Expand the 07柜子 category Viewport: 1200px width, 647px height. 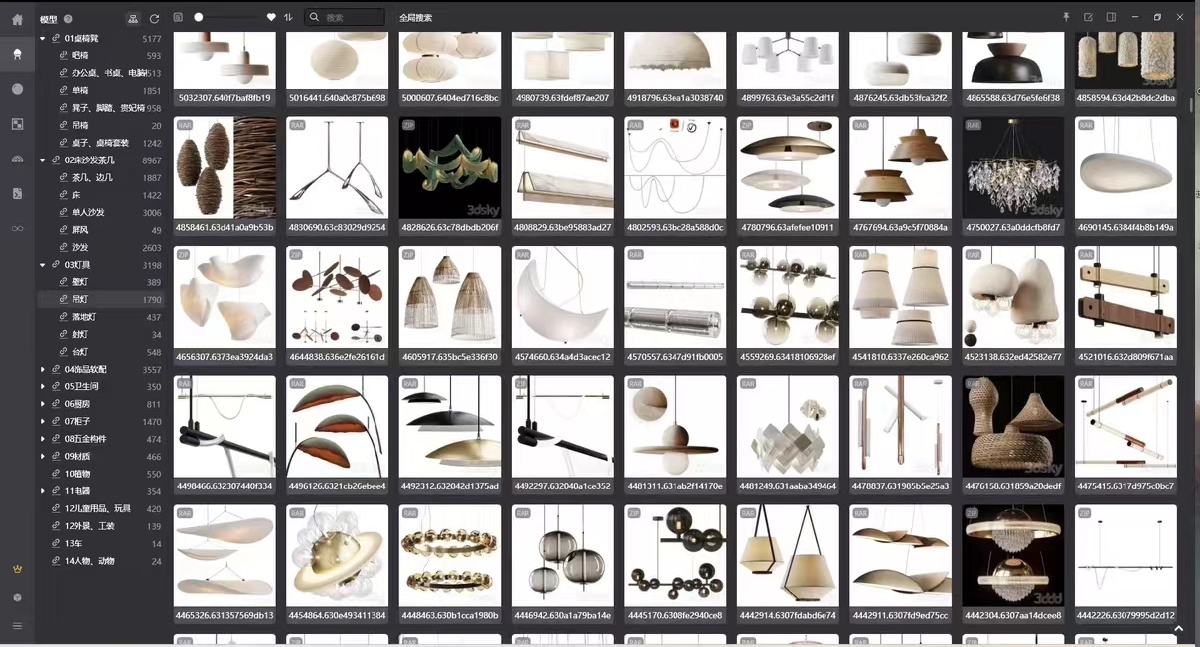[x=43, y=422]
